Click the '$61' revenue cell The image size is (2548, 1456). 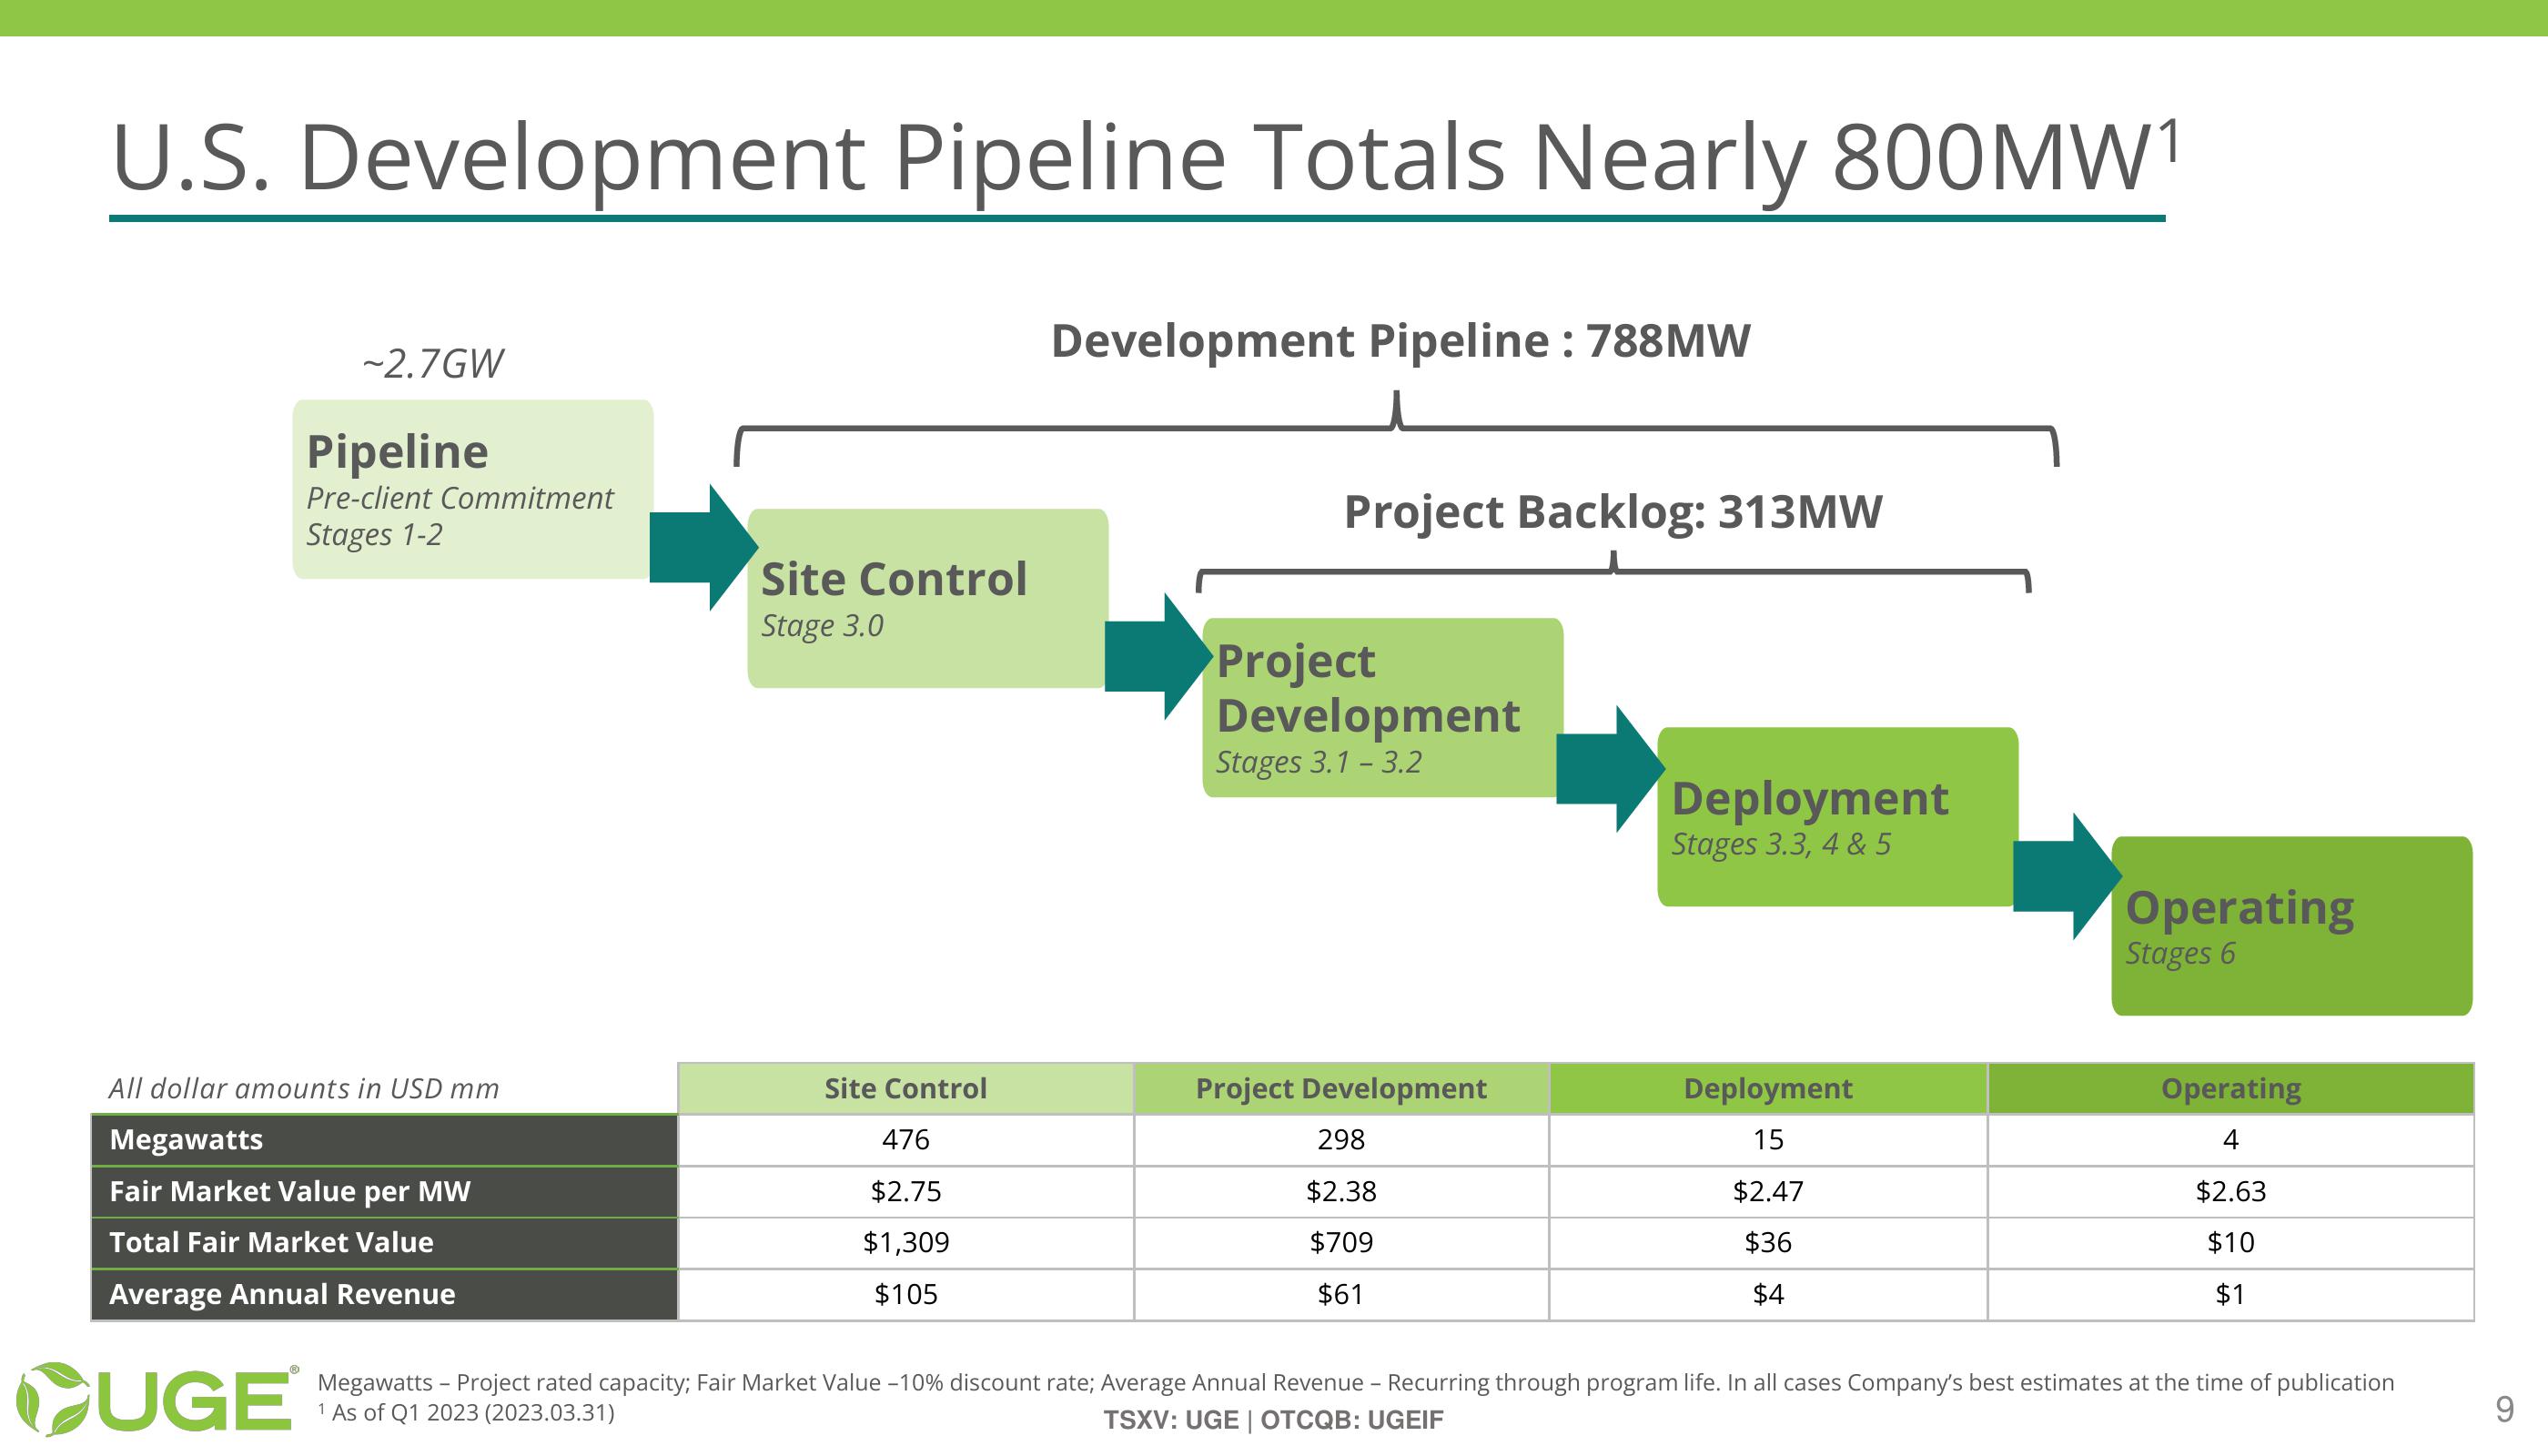(1341, 1295)
